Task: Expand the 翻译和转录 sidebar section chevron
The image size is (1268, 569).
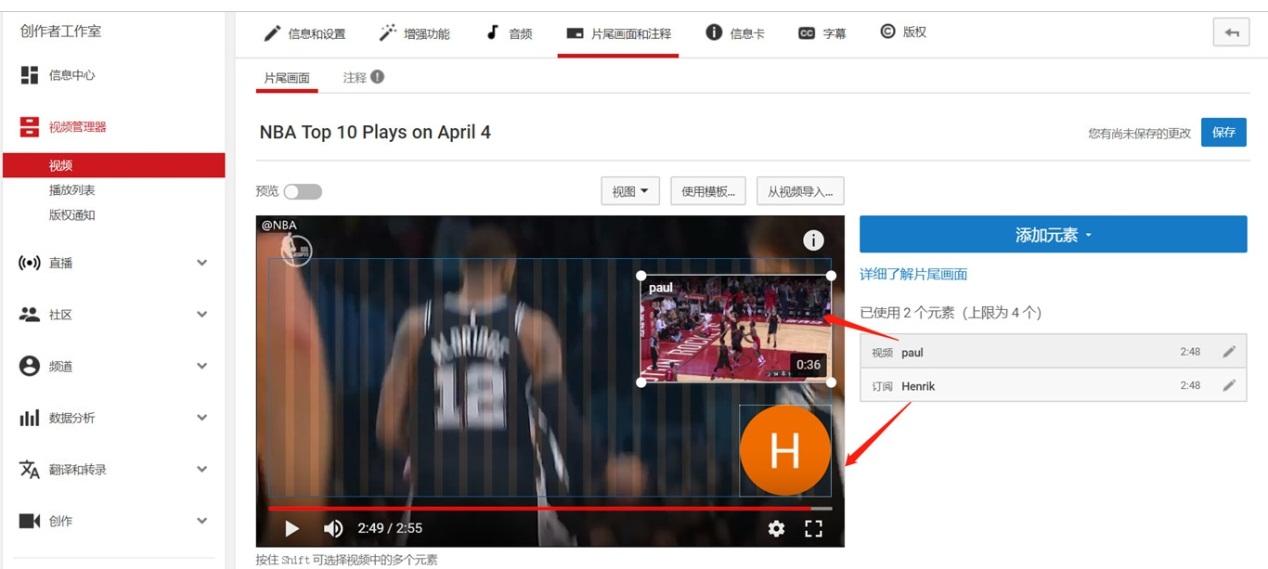Action: coord(202,469)
